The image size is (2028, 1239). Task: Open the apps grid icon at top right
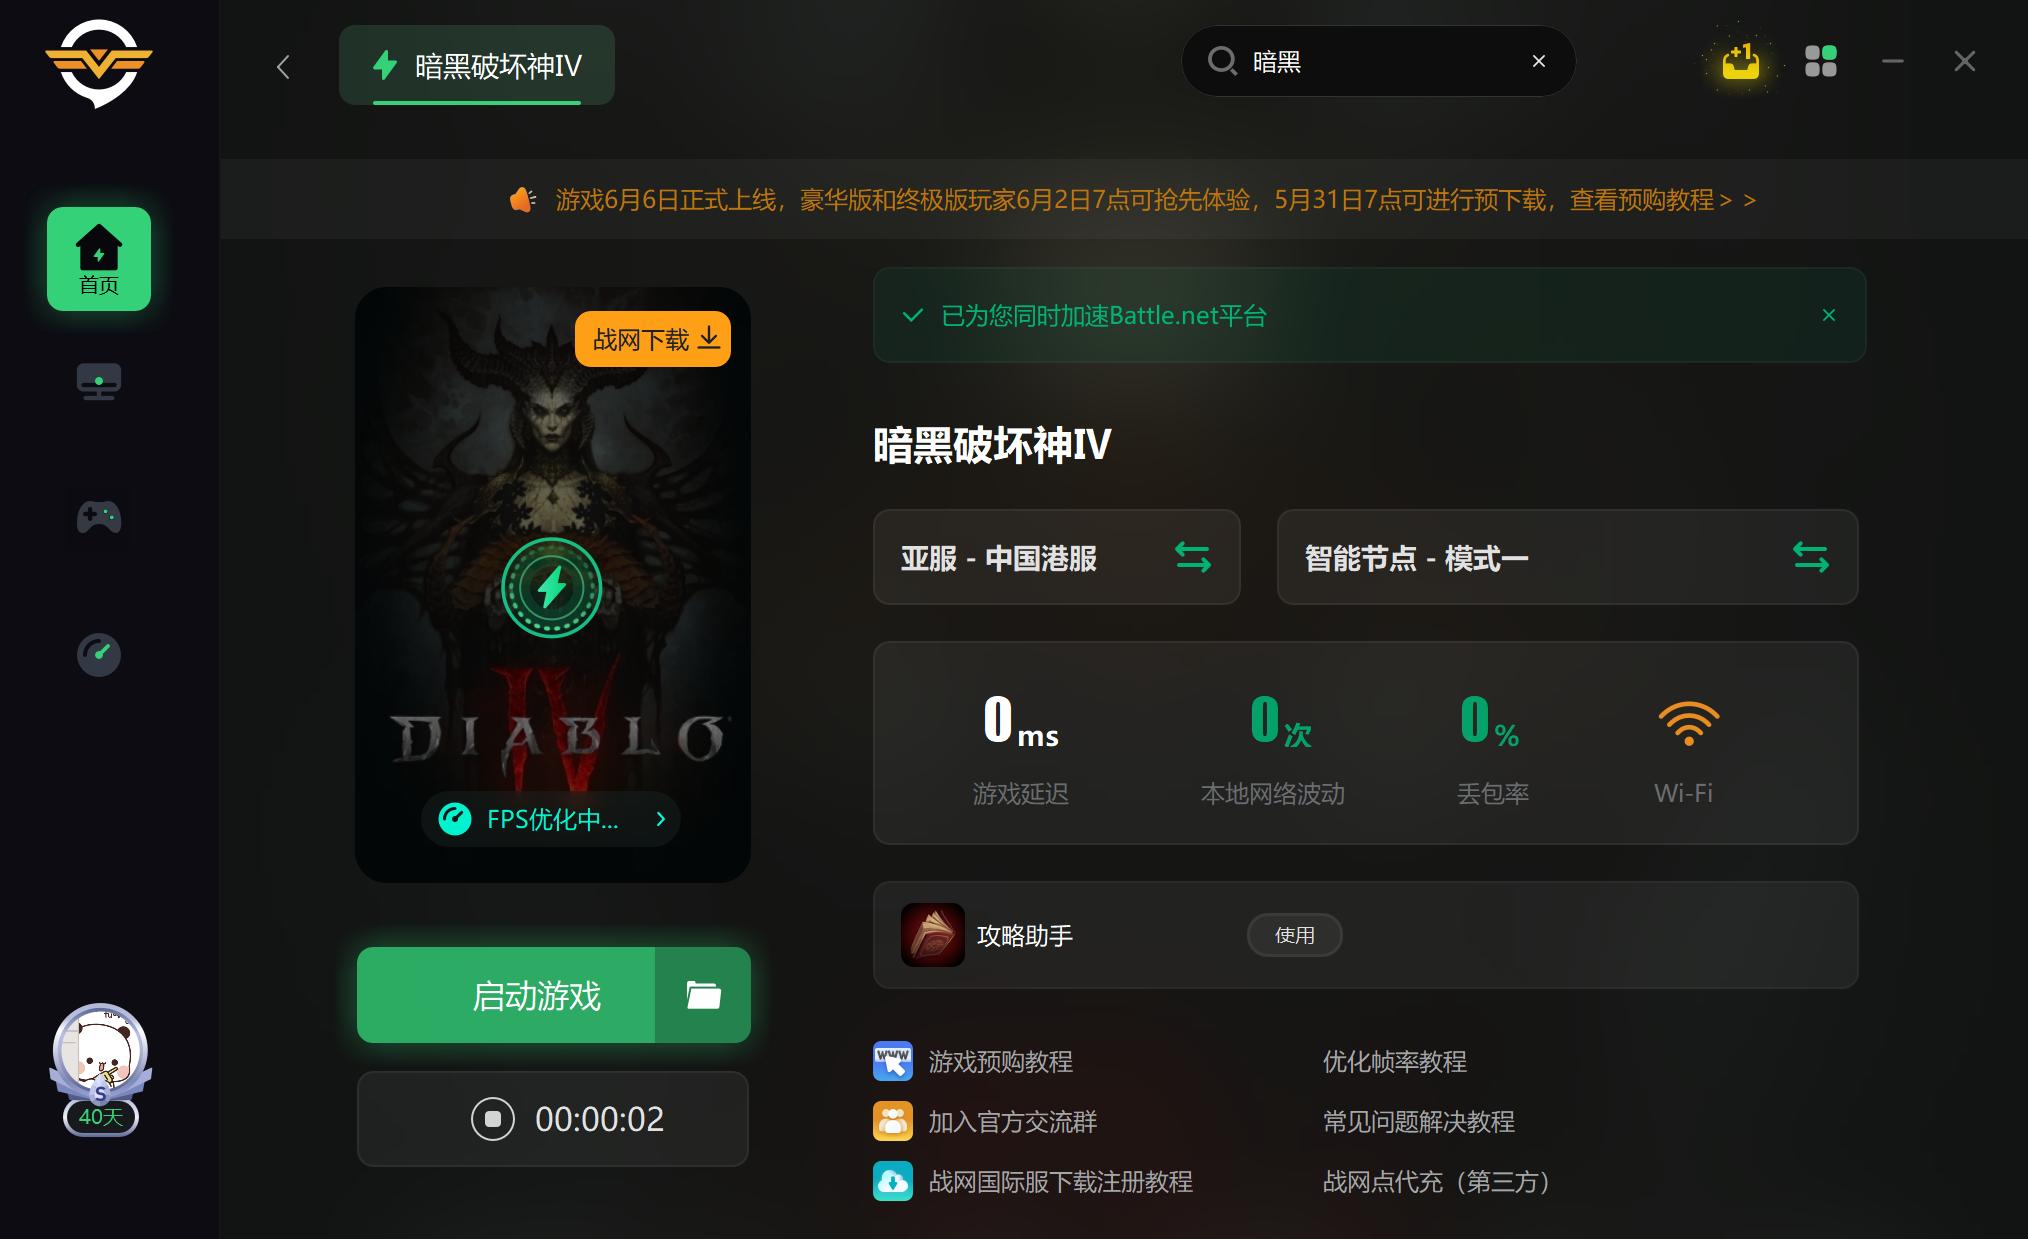click(x=1821, y=61)
